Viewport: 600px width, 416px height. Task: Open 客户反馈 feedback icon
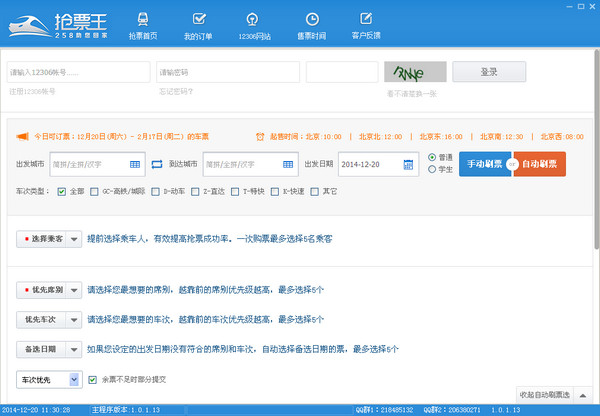click(367, 20)
